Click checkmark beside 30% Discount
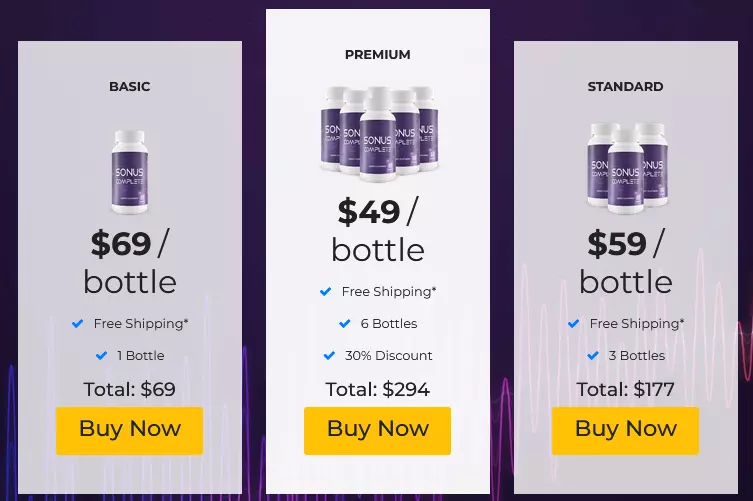This screenshot has height=501, width=753. click(329, 356)
